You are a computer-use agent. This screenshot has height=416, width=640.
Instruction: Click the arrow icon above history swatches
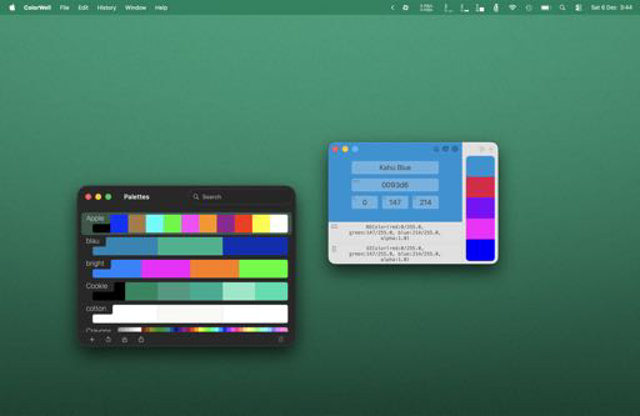pyautogui.click(x=482, y=149)
